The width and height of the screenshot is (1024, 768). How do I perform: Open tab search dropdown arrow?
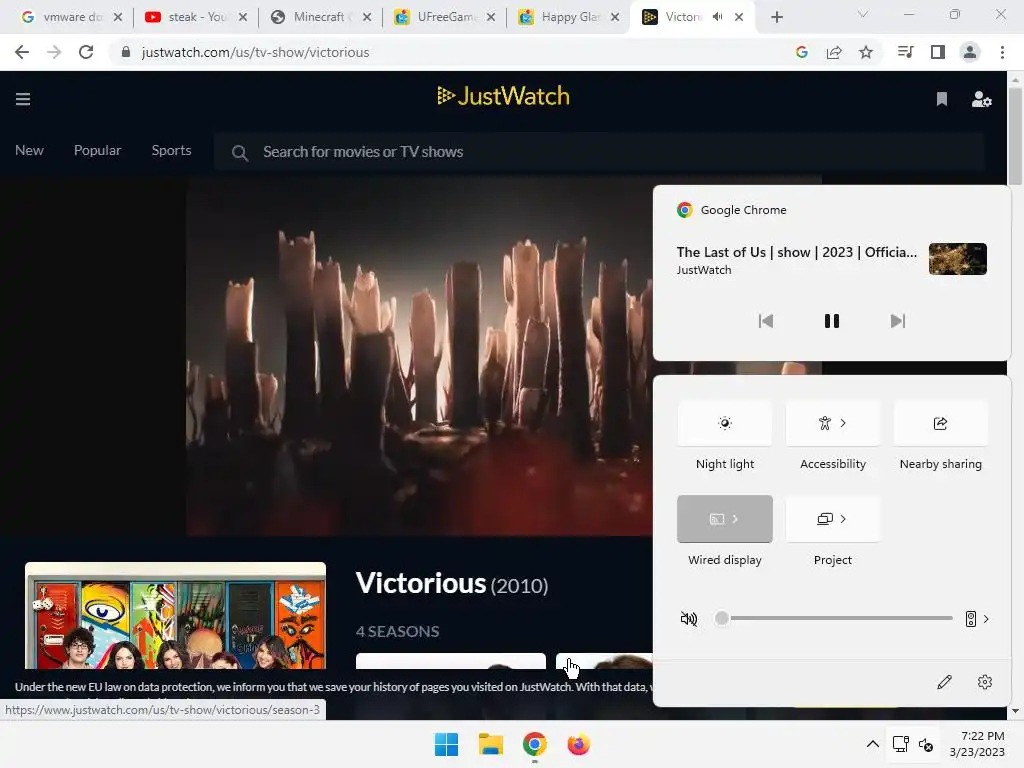click(x=863, y=14)
